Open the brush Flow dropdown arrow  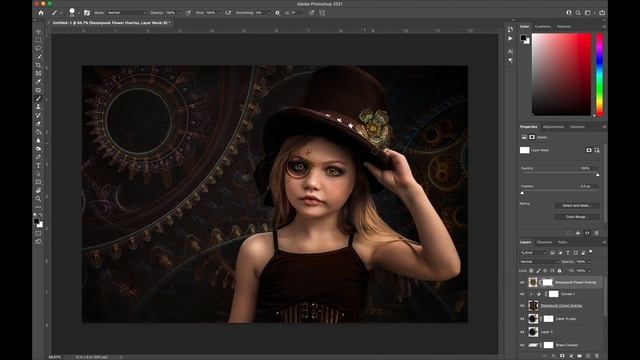tap(219, 13)
